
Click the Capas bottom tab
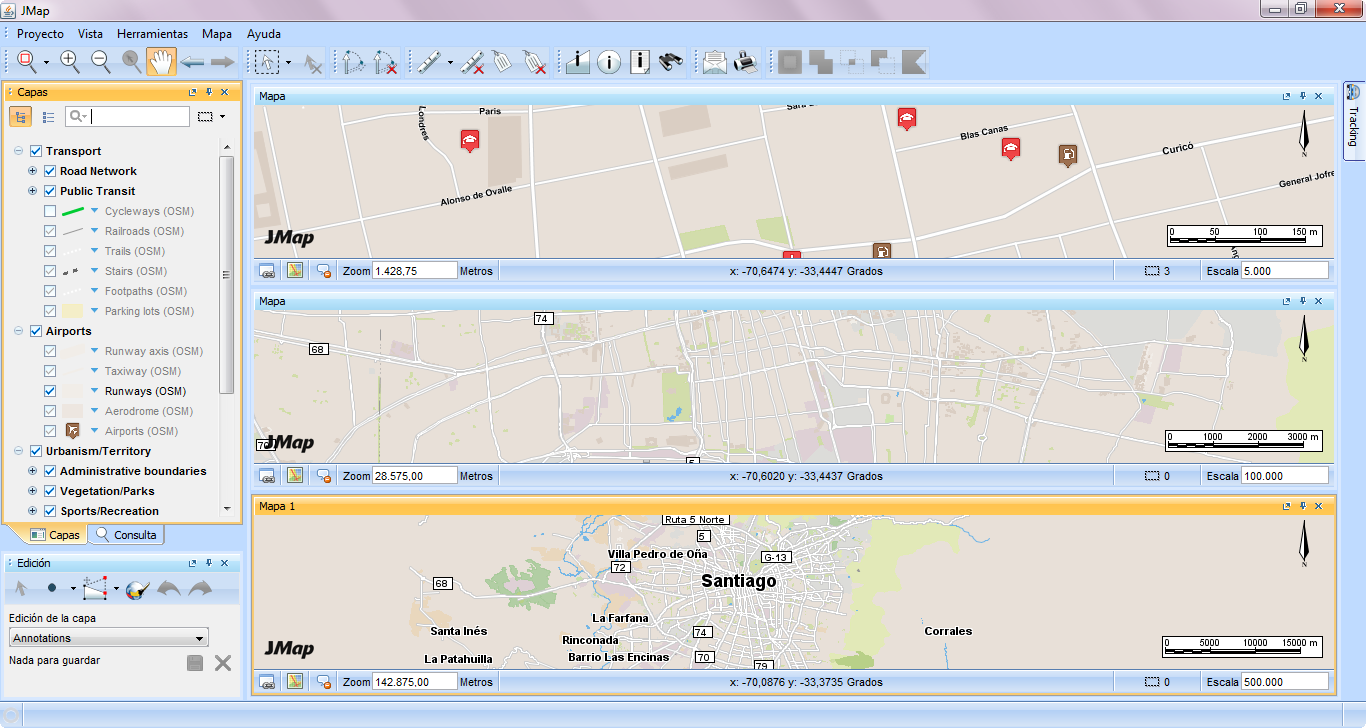pyautogui.click(x=56, y=535)
